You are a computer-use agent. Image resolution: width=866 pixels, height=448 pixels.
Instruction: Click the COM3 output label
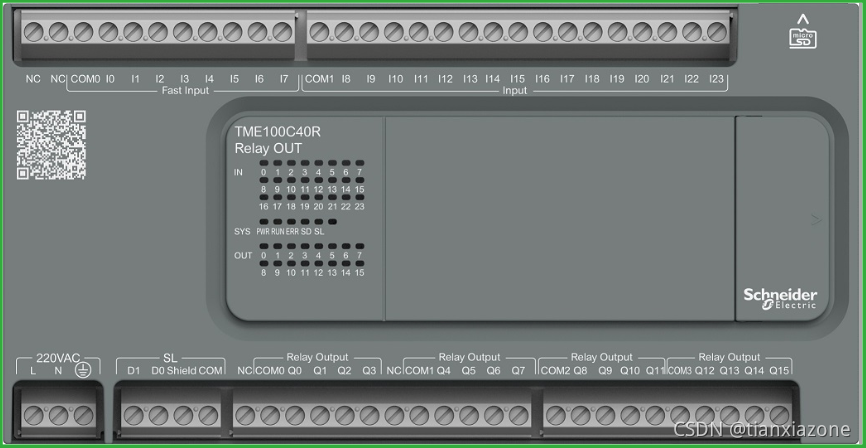[680, 371]
